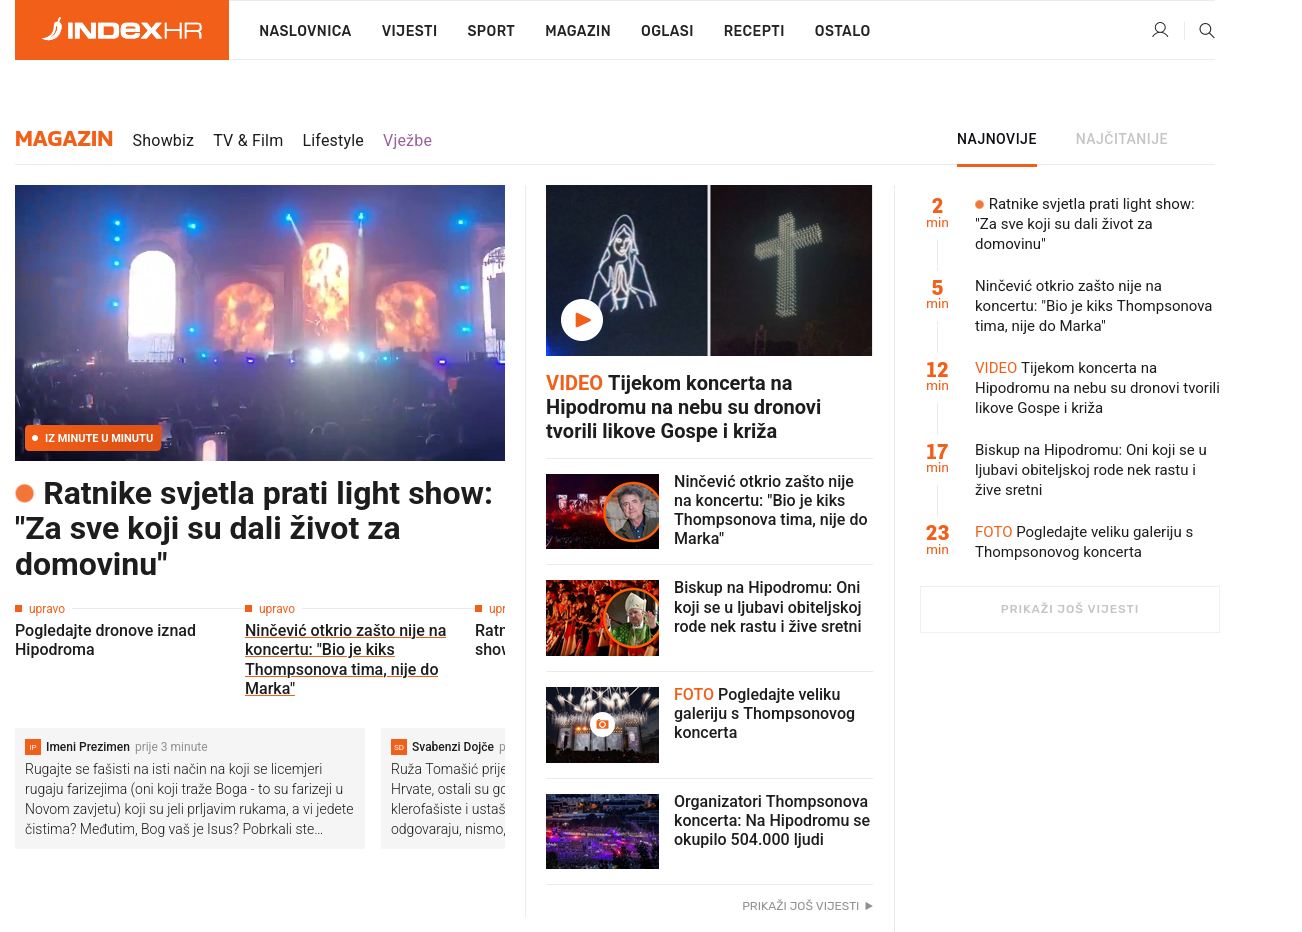Click Svabenzi Dojče avatar icon
Screen dimensions: 1302x932
pos(399,747)
